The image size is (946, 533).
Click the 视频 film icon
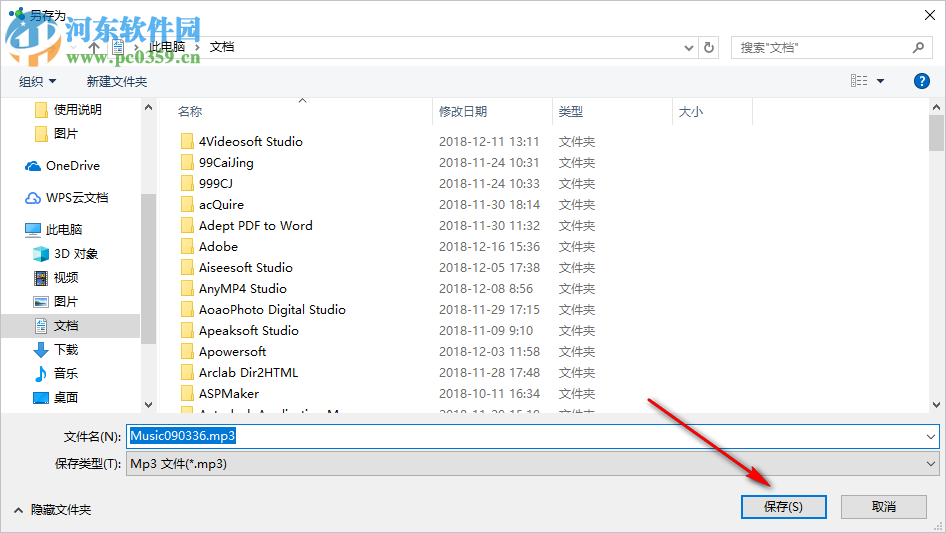tap(40, 278)
